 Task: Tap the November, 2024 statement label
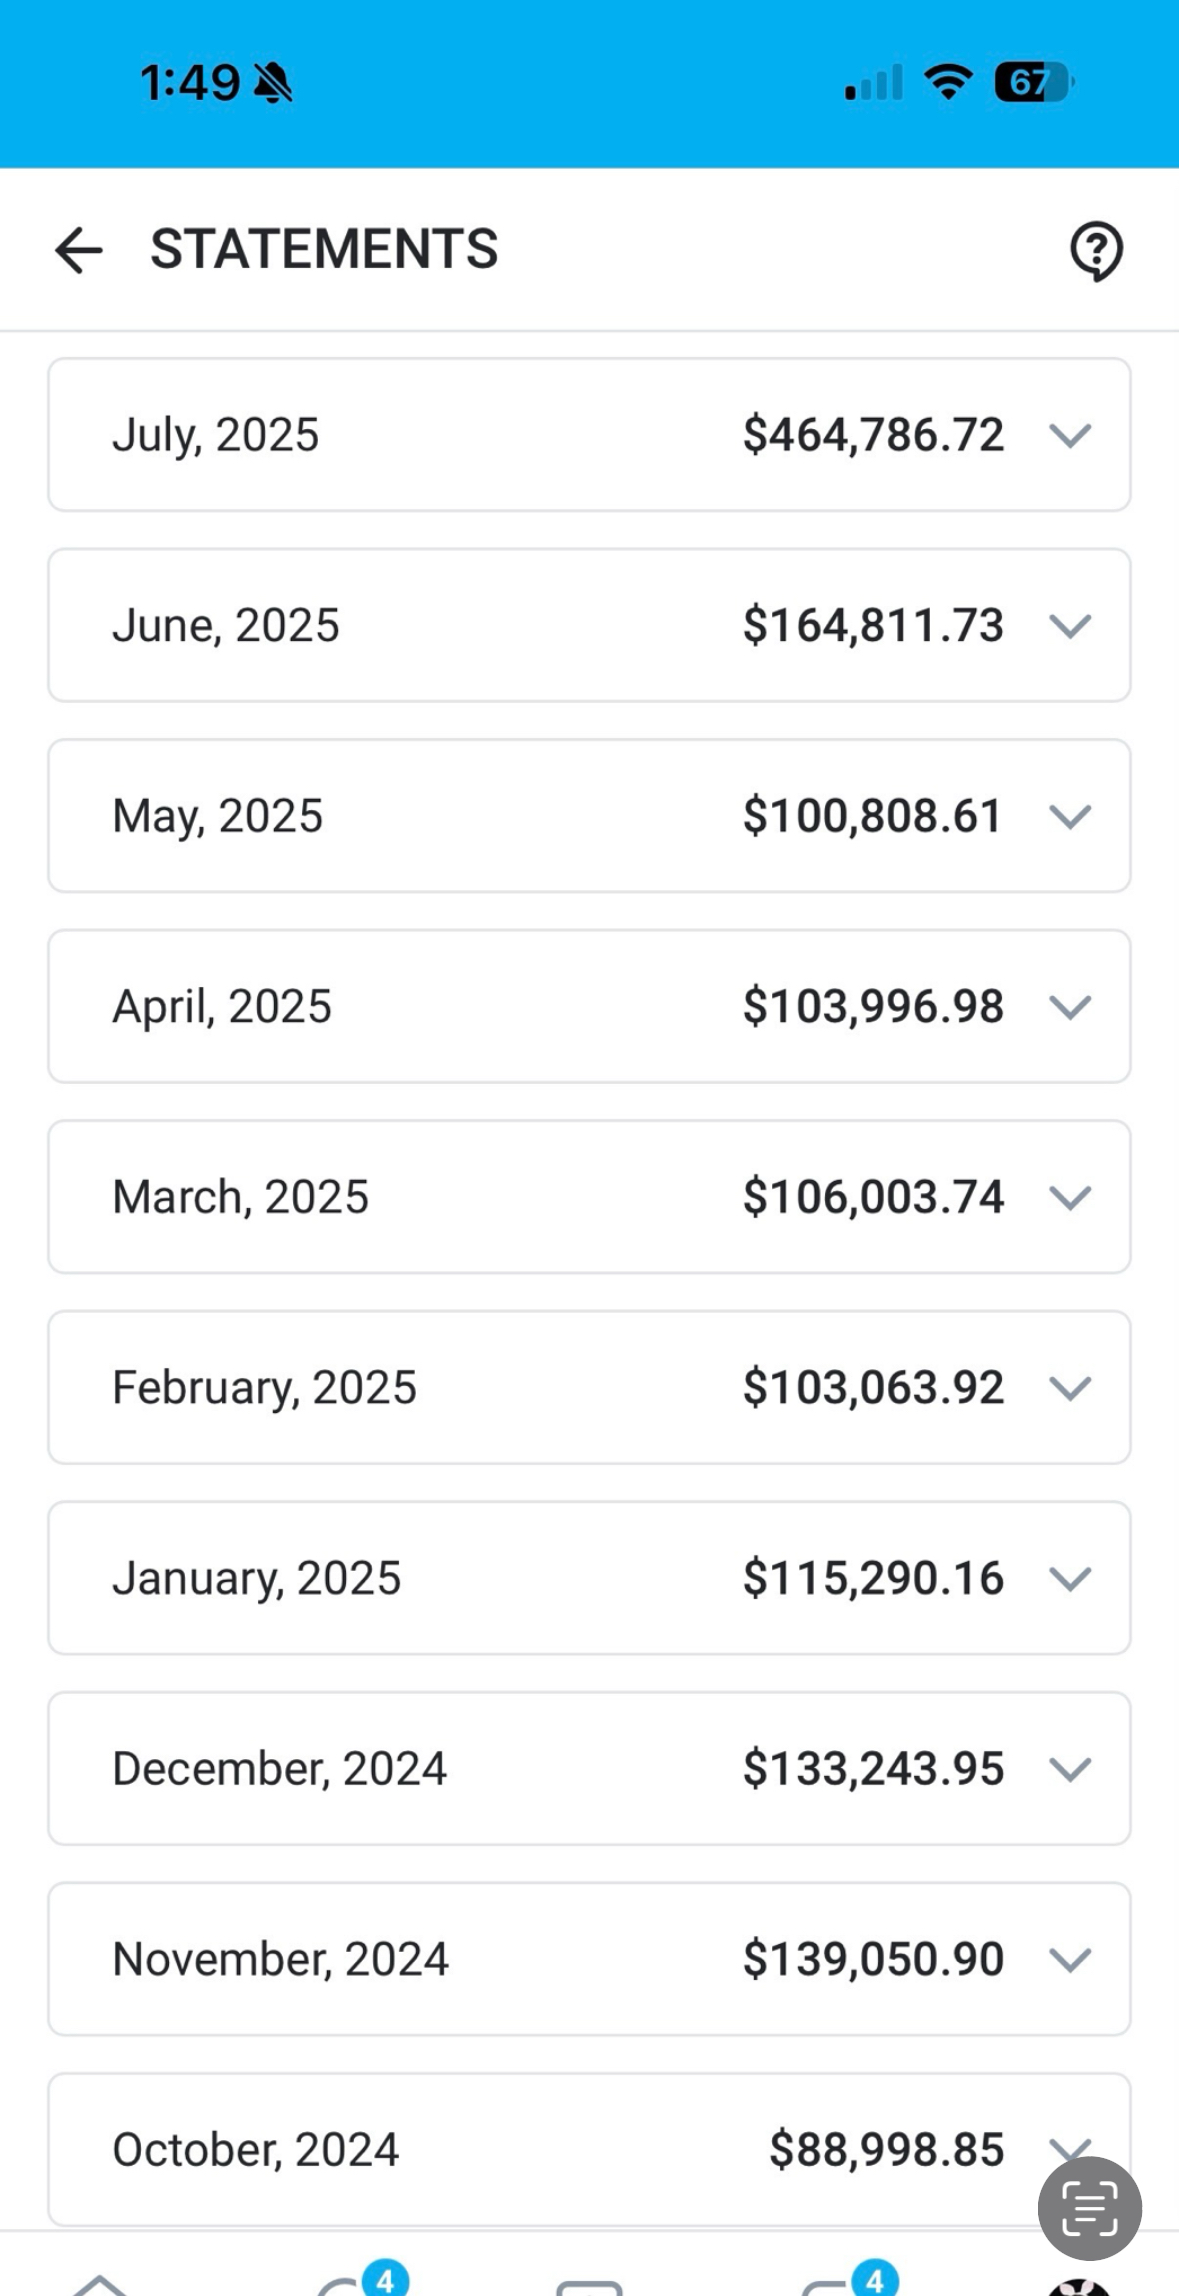280,1959
